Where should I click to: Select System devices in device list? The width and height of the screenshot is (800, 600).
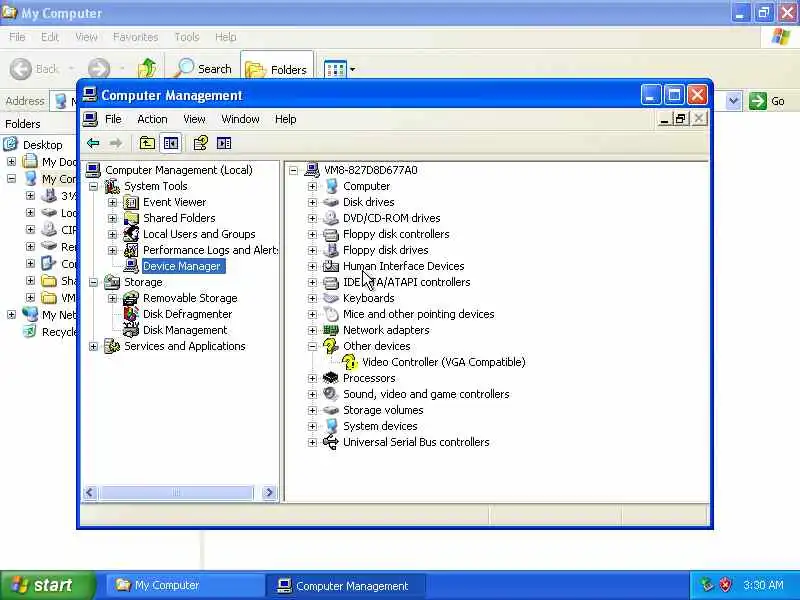[x=380, y=427]
